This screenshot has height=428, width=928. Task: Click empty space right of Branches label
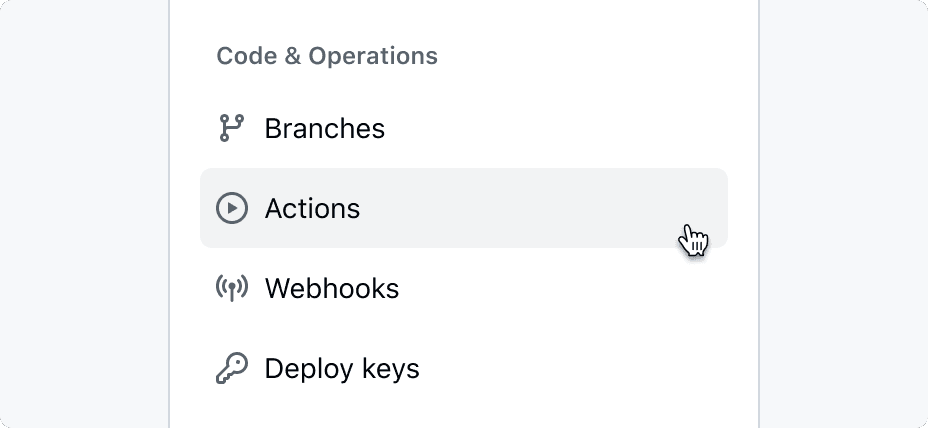pyautogui.click(x=560, y=129)
